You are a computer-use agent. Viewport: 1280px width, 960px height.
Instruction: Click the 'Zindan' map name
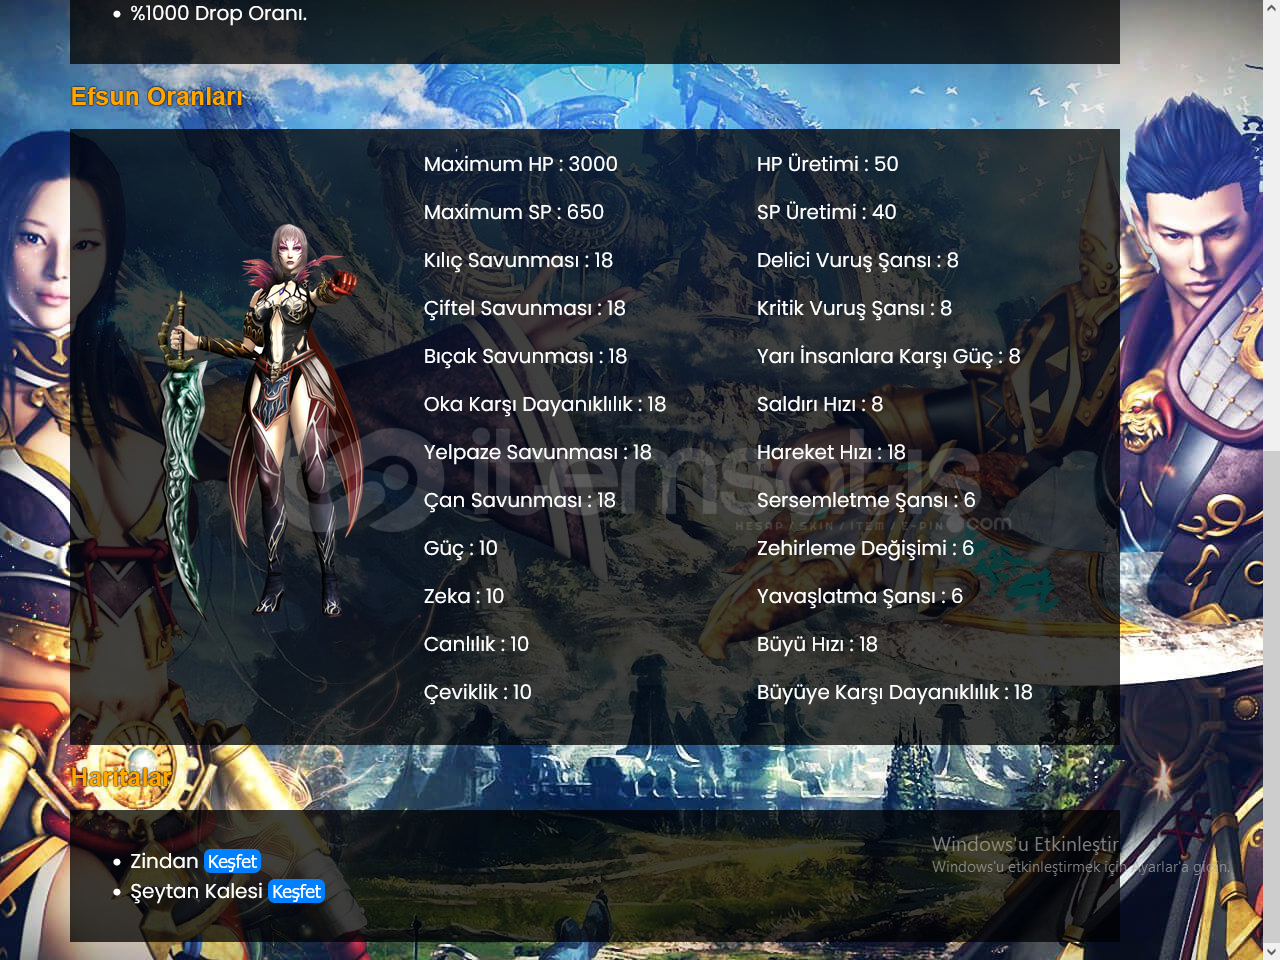tap(164, 862)
